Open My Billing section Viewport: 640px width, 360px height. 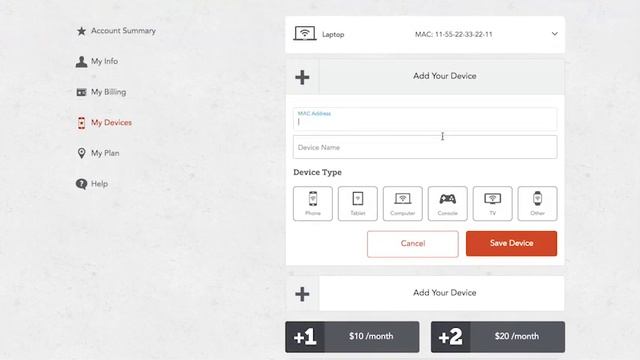108,92
